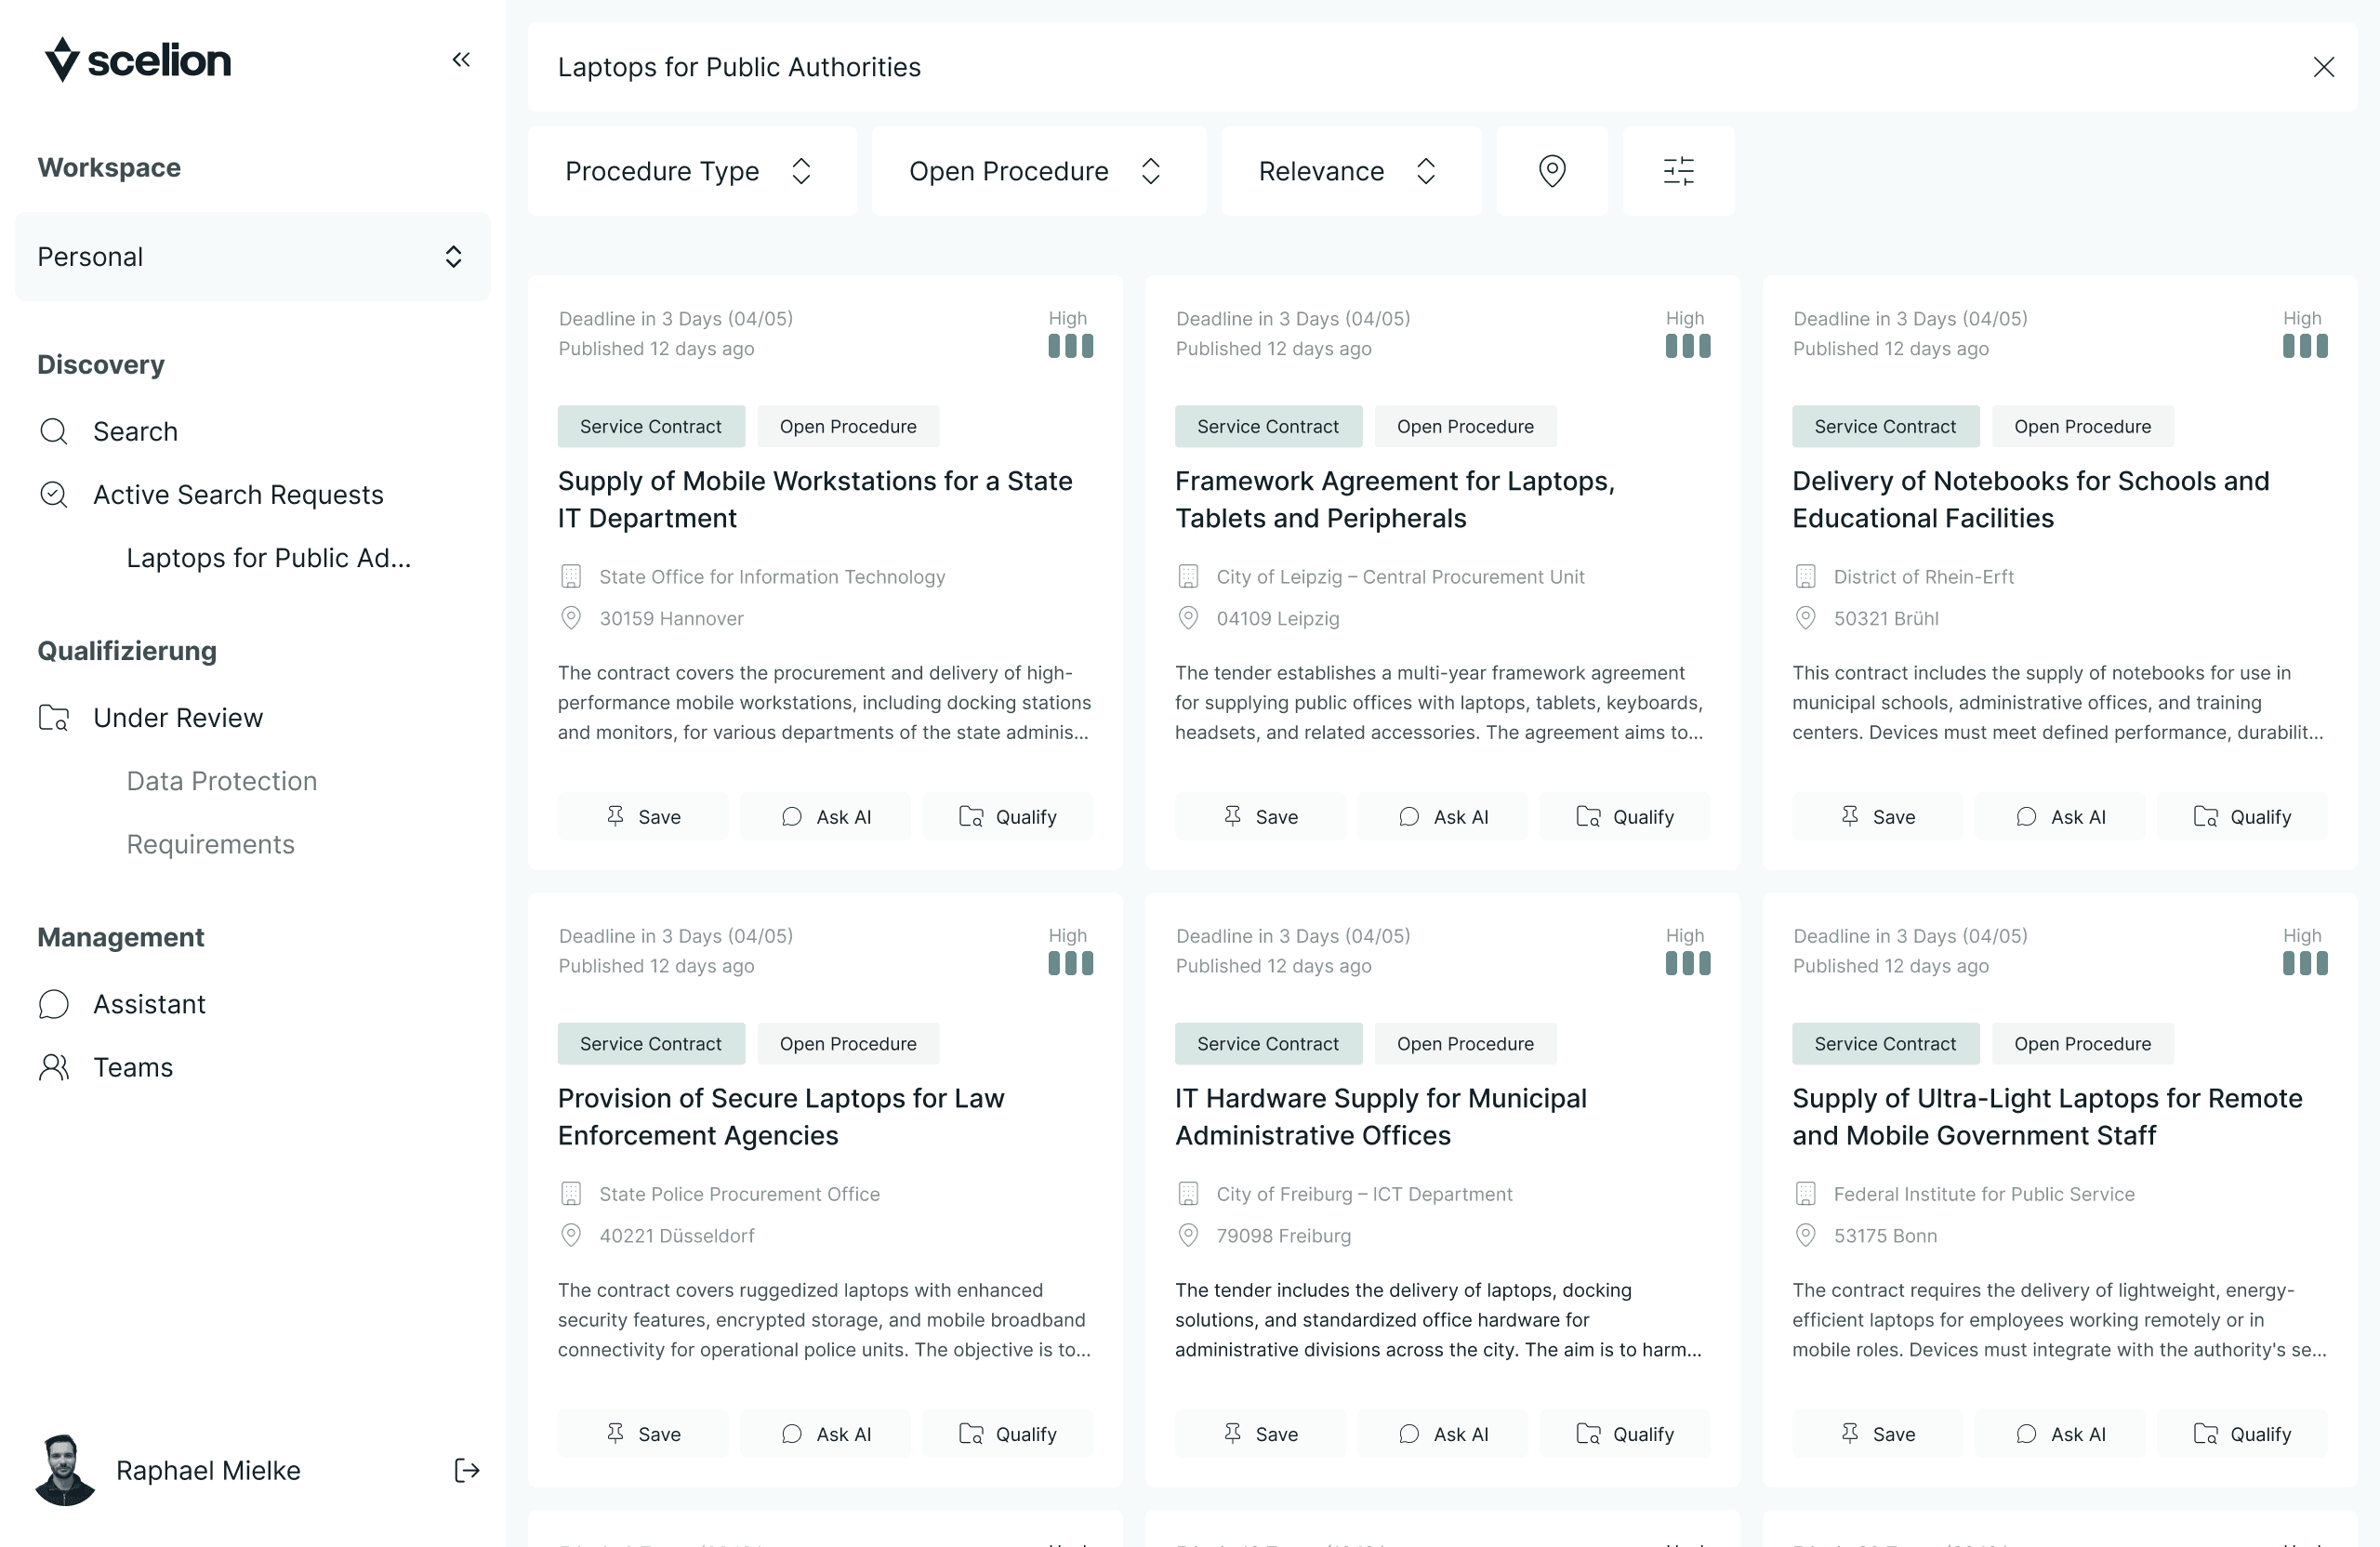Image resolution: width=2380 pixels, height=1547 pixels.
Task: Ask AI about IT Hardware Supply for Municipal Offices
Action: tap(1442, 1433)
